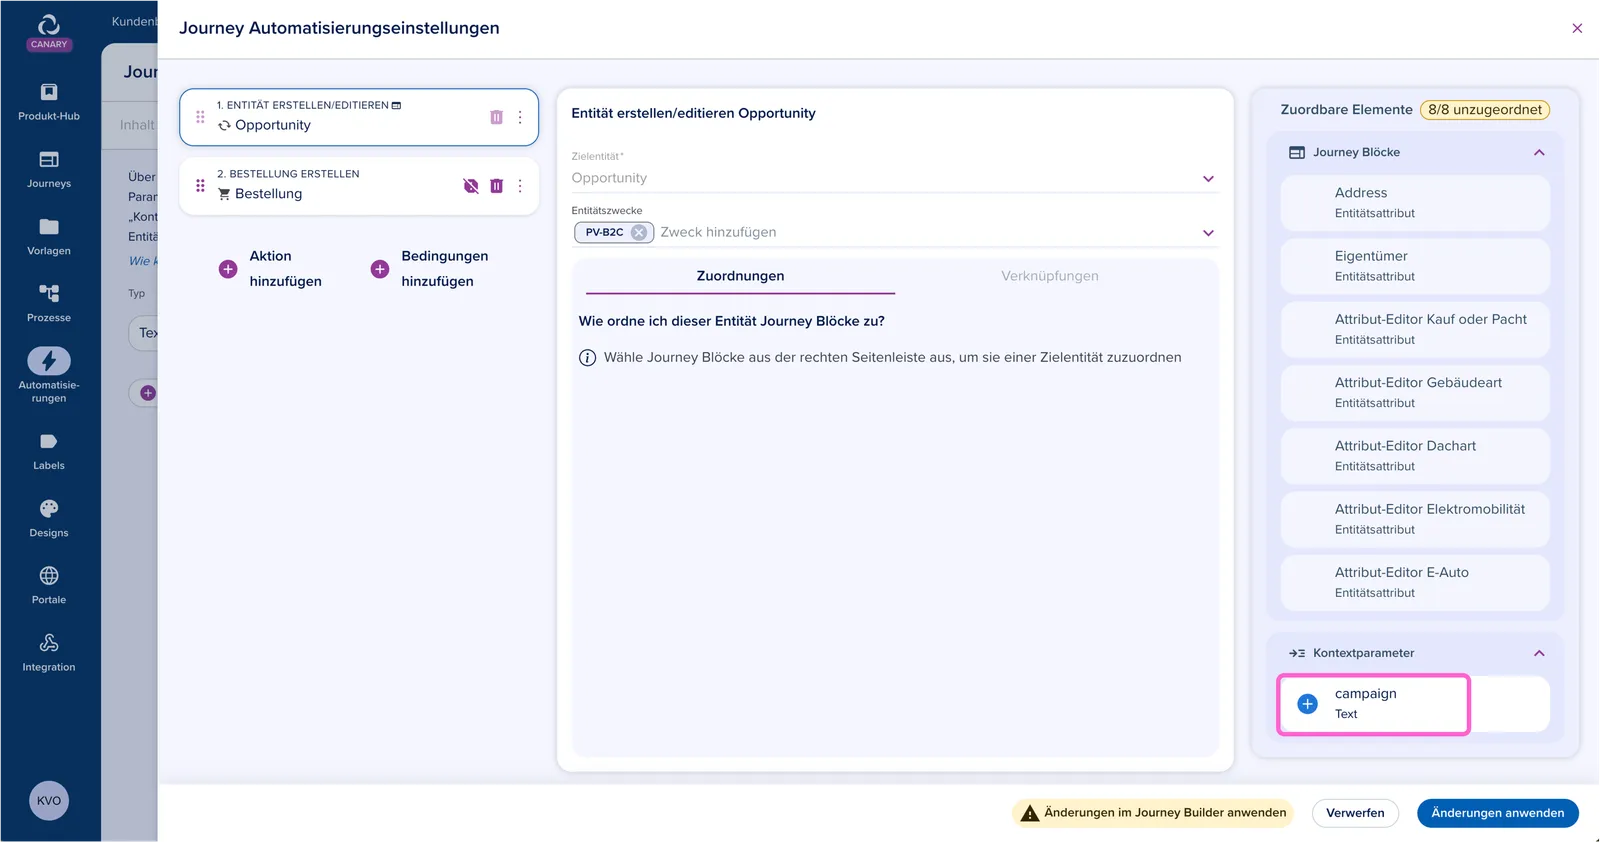Select Attribut-Editor Dachart block
The width and height of the screenshot is (1600, 842).
tap(1415, 456)
